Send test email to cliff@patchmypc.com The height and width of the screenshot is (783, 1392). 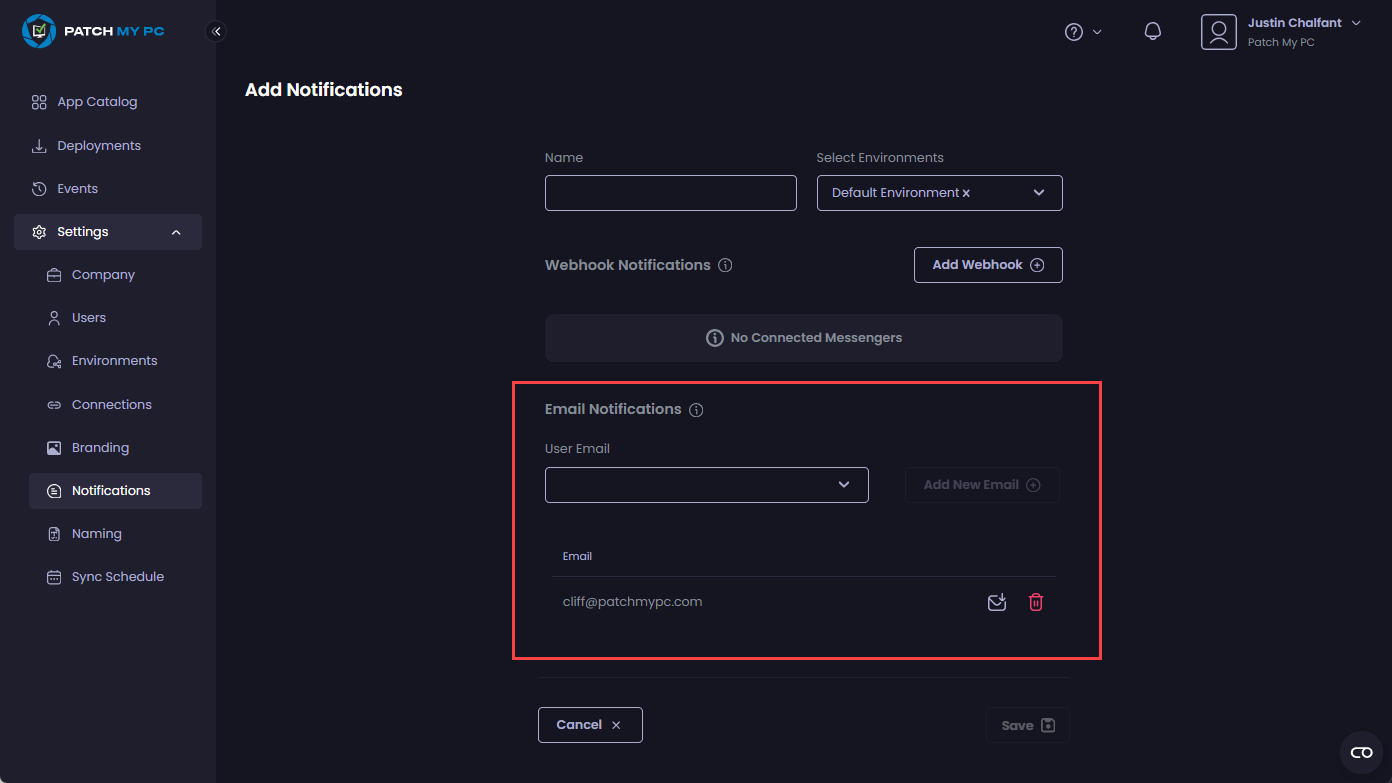click(x=996, y=602)
